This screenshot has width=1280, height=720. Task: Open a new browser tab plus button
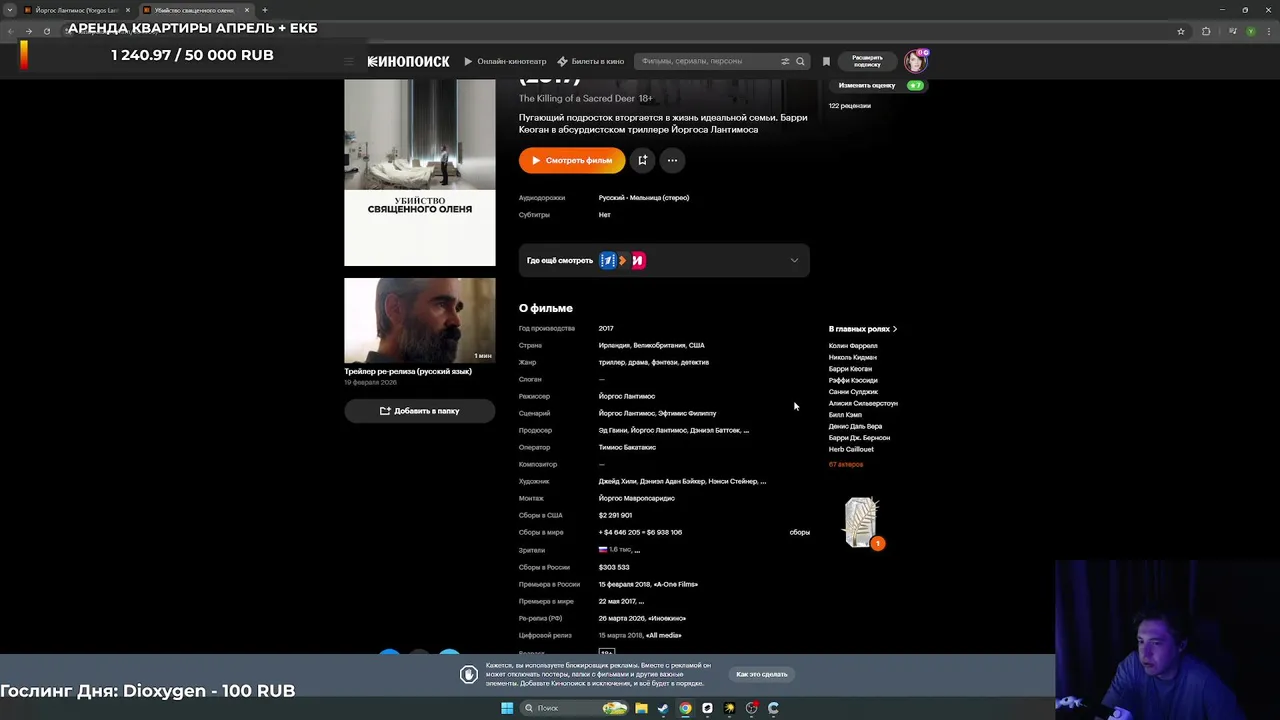(x=265, y=10)
